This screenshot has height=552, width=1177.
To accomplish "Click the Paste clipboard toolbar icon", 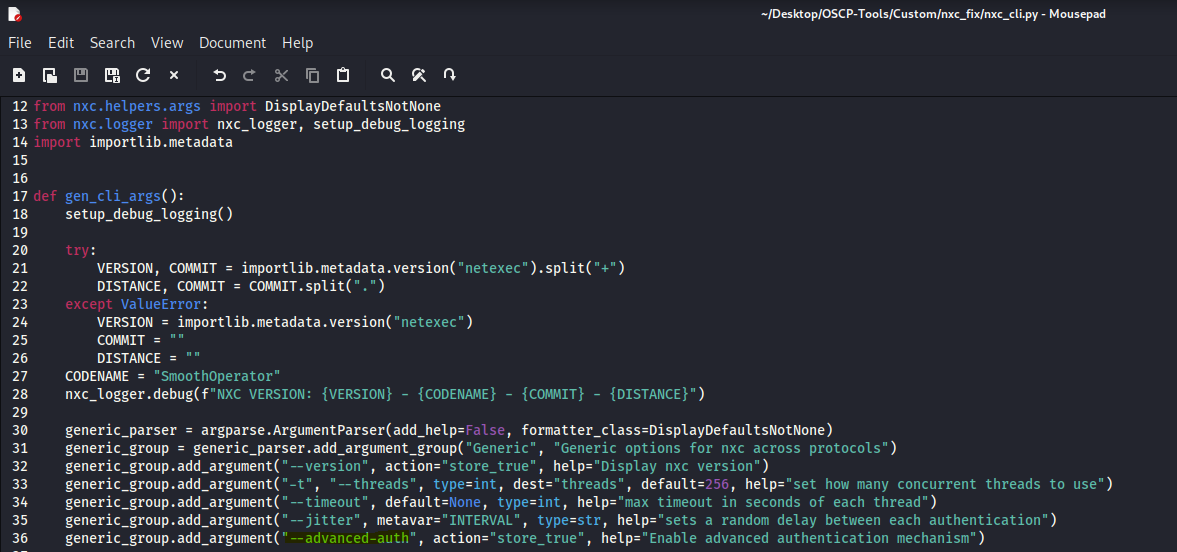I will 343,75.
